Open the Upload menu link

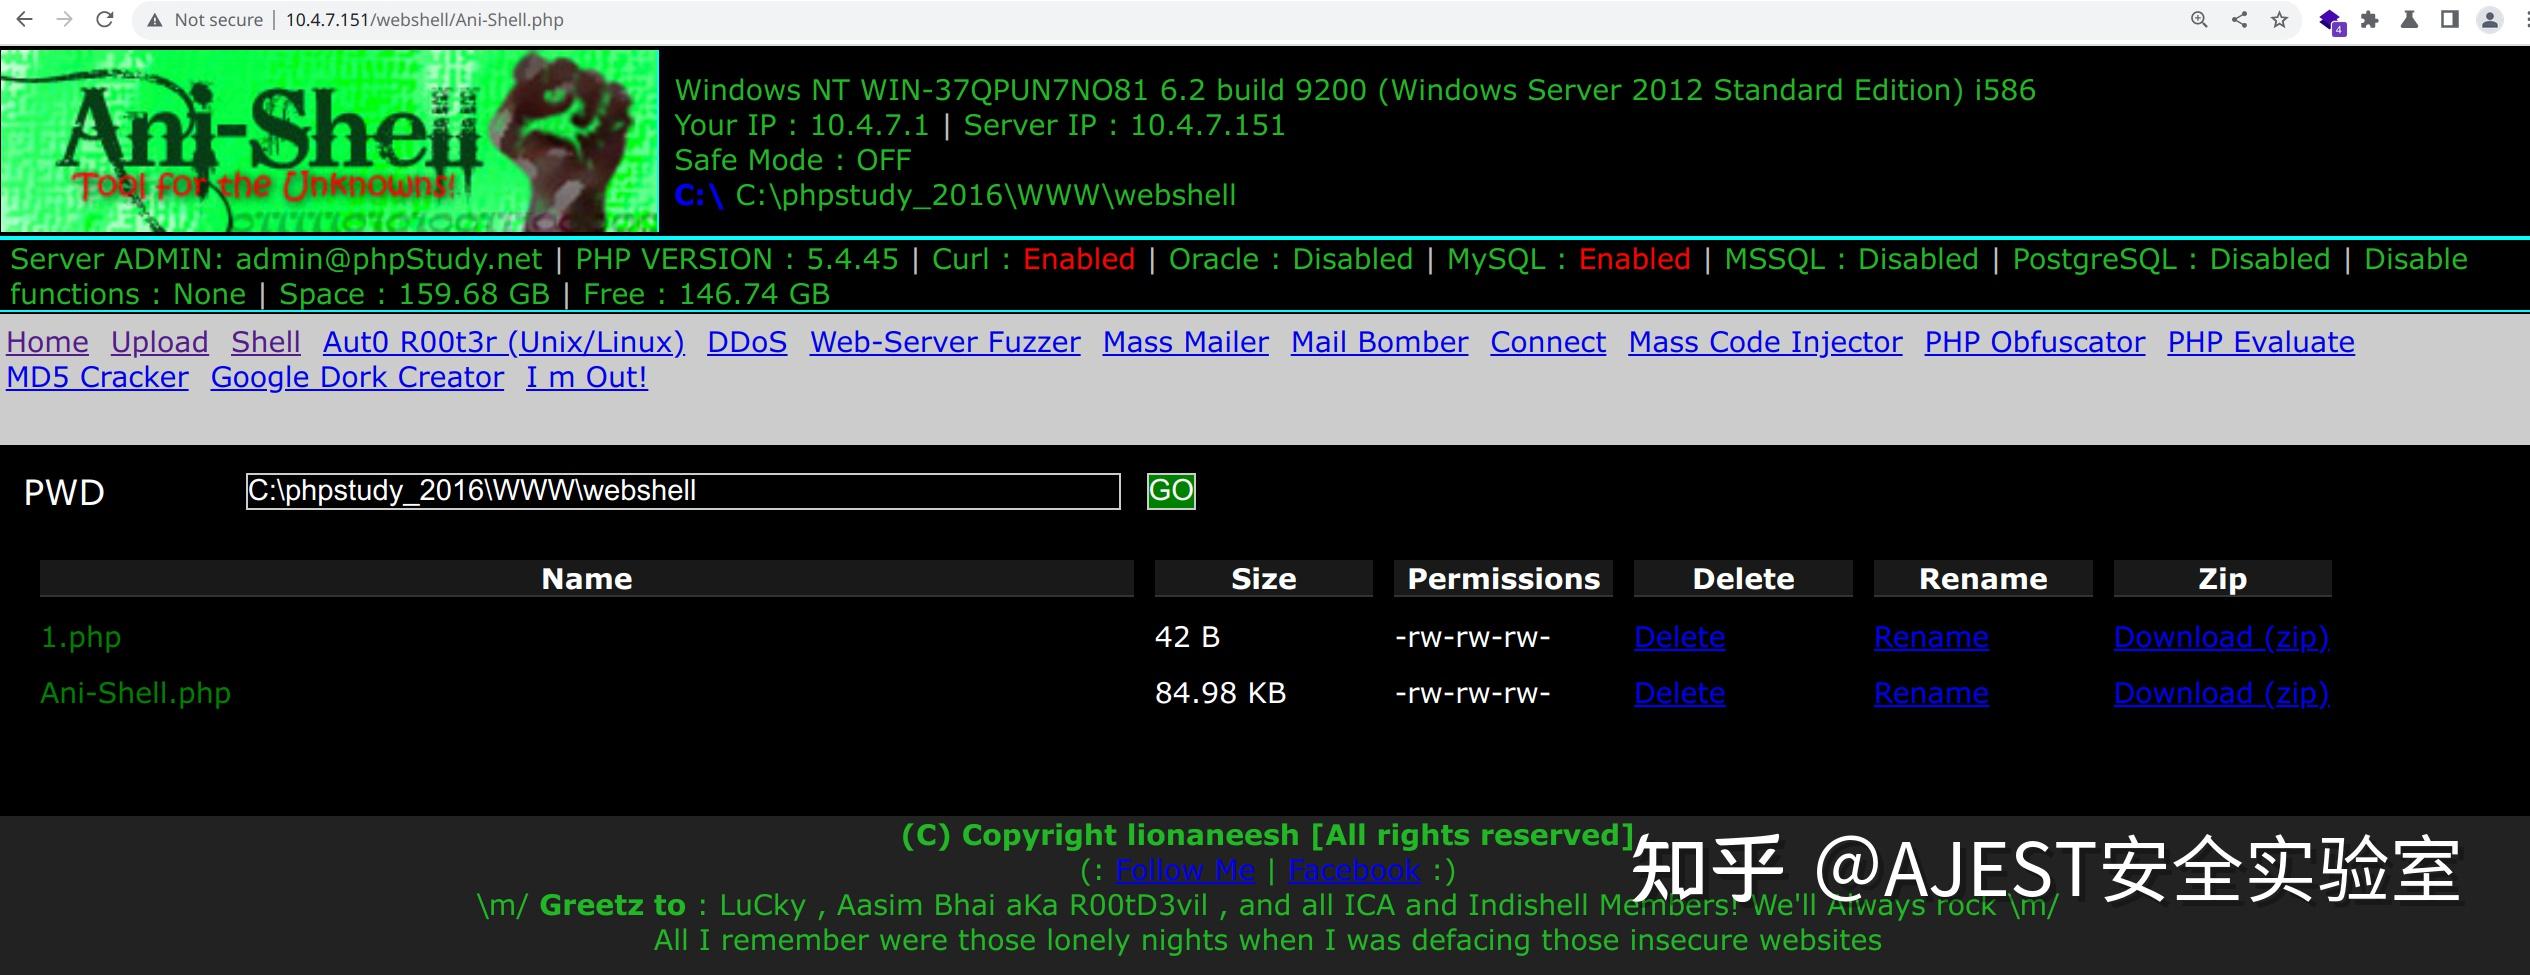(160, 342)
